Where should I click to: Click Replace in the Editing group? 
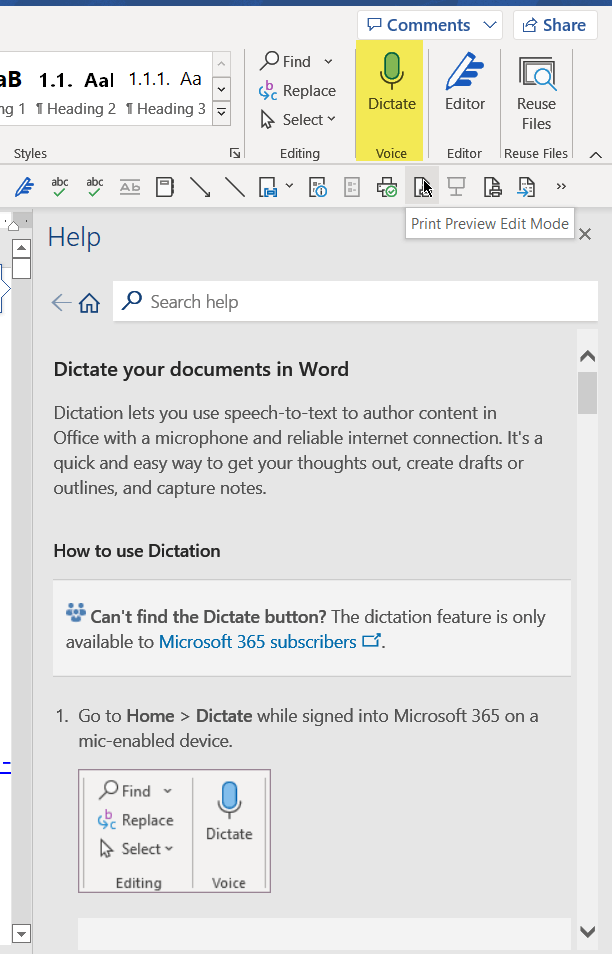point(297,91)
